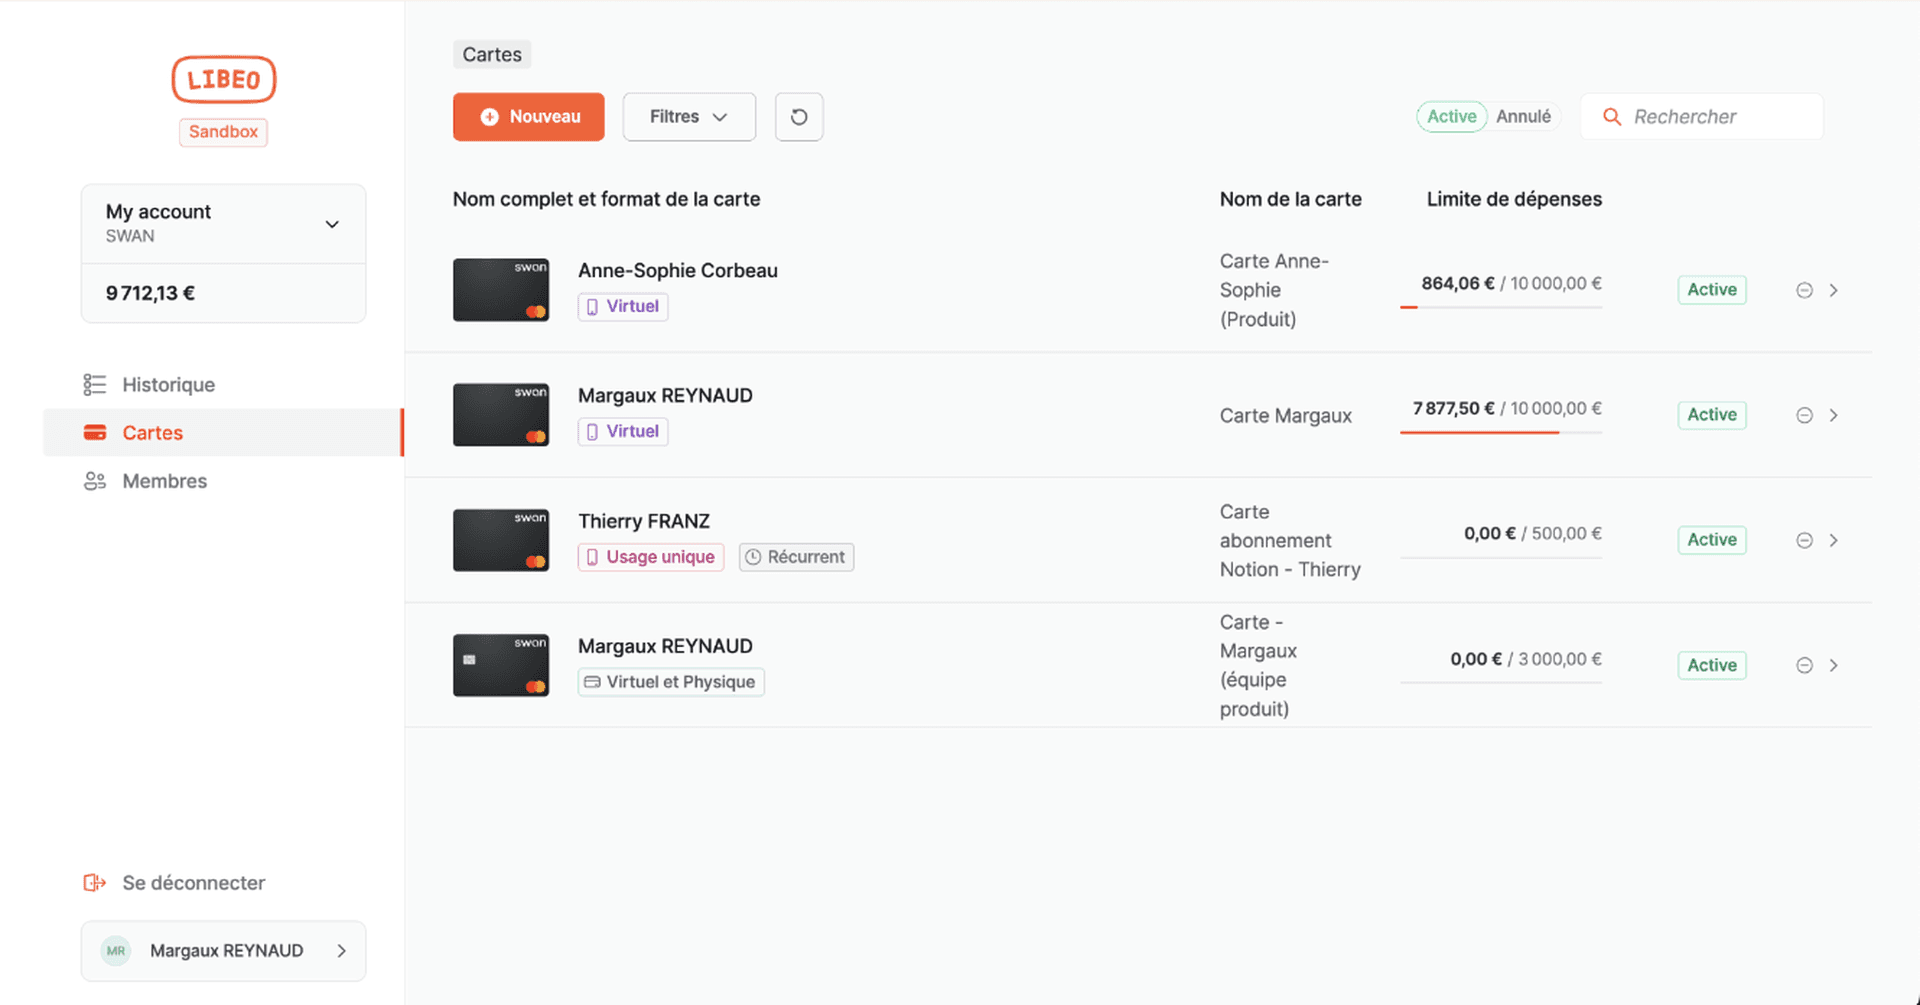This screenshot has height=1005, width=1920.
Task: Enable the Active cards filter
Action: pos(1451,116)
